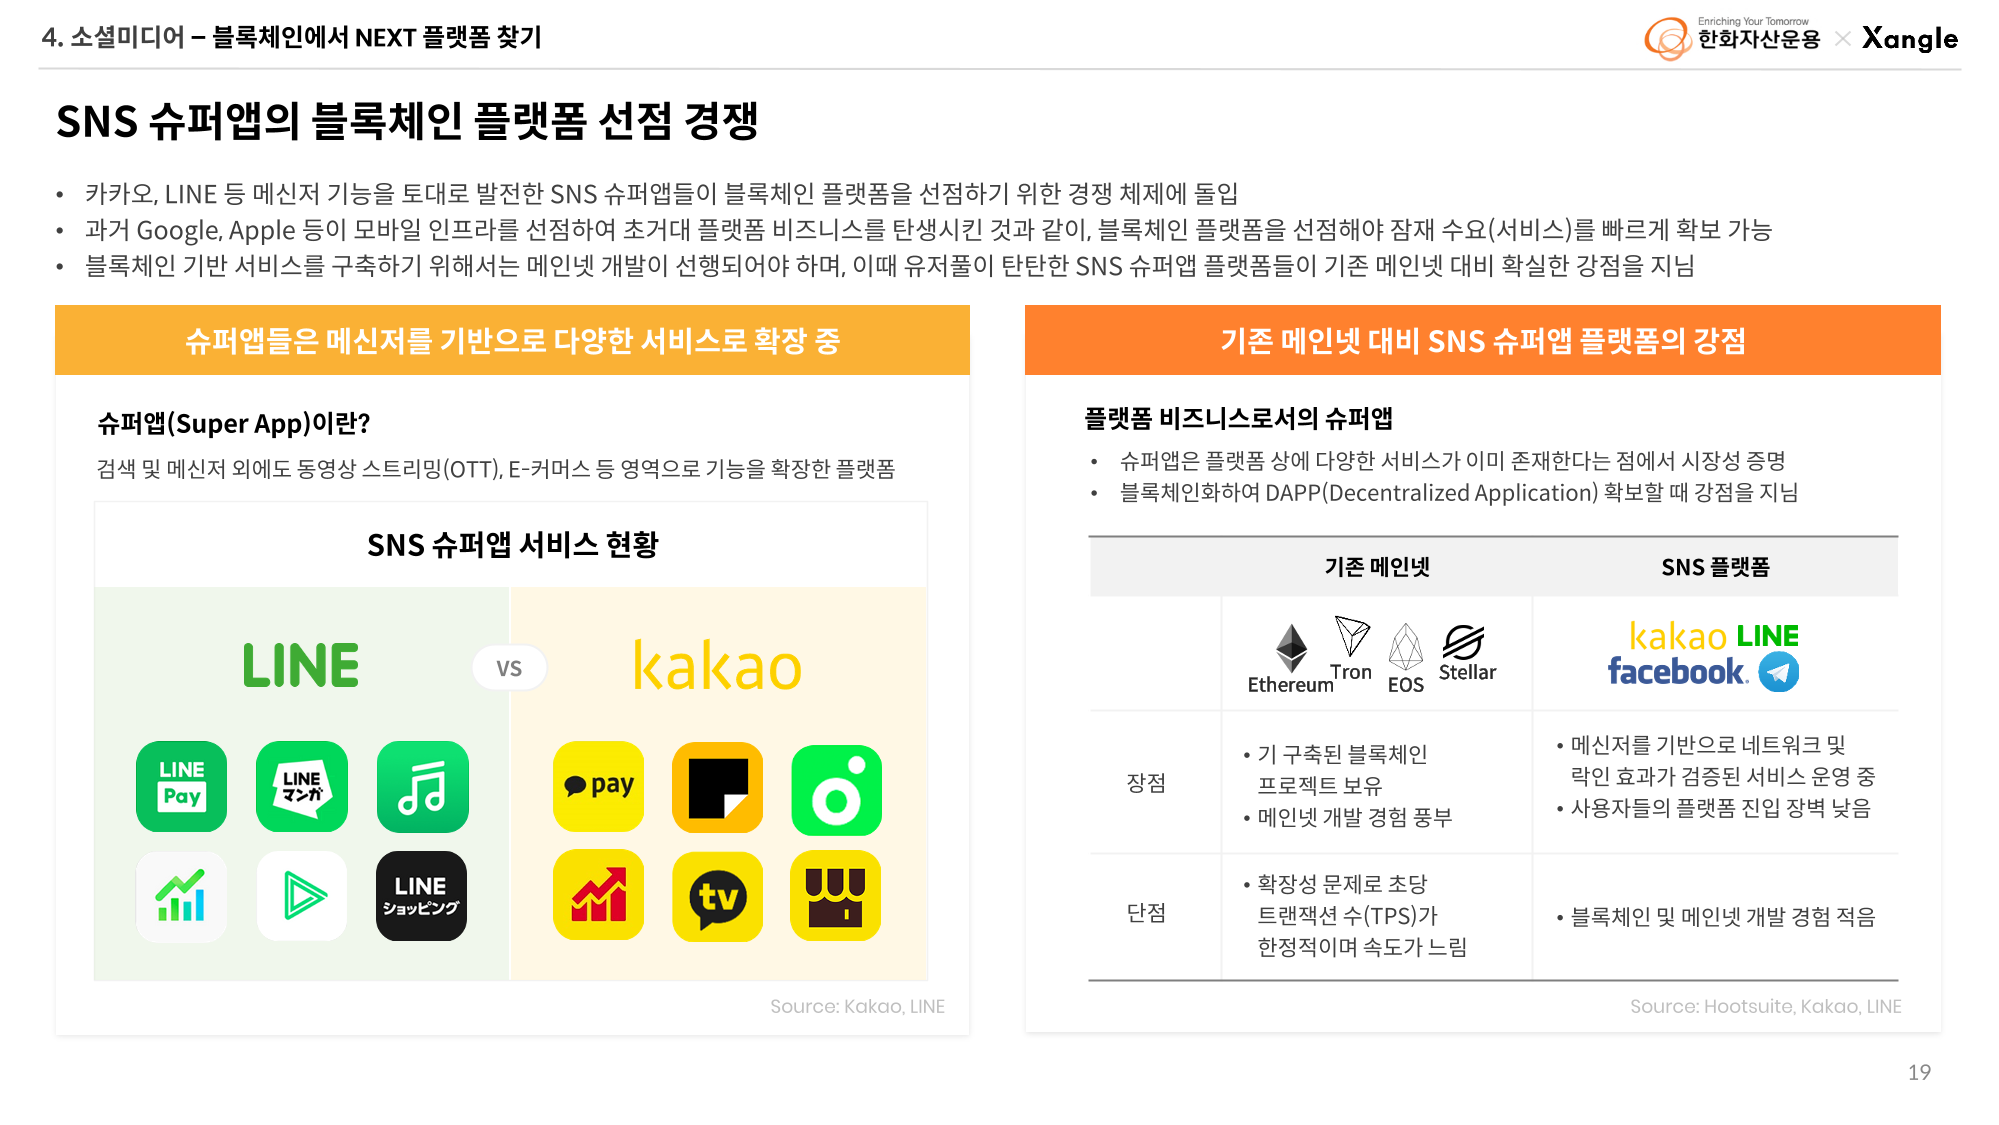Click the Telegram paper plane icon
Viewport: 1999px width, 1125px height.
pos(1779,671)
